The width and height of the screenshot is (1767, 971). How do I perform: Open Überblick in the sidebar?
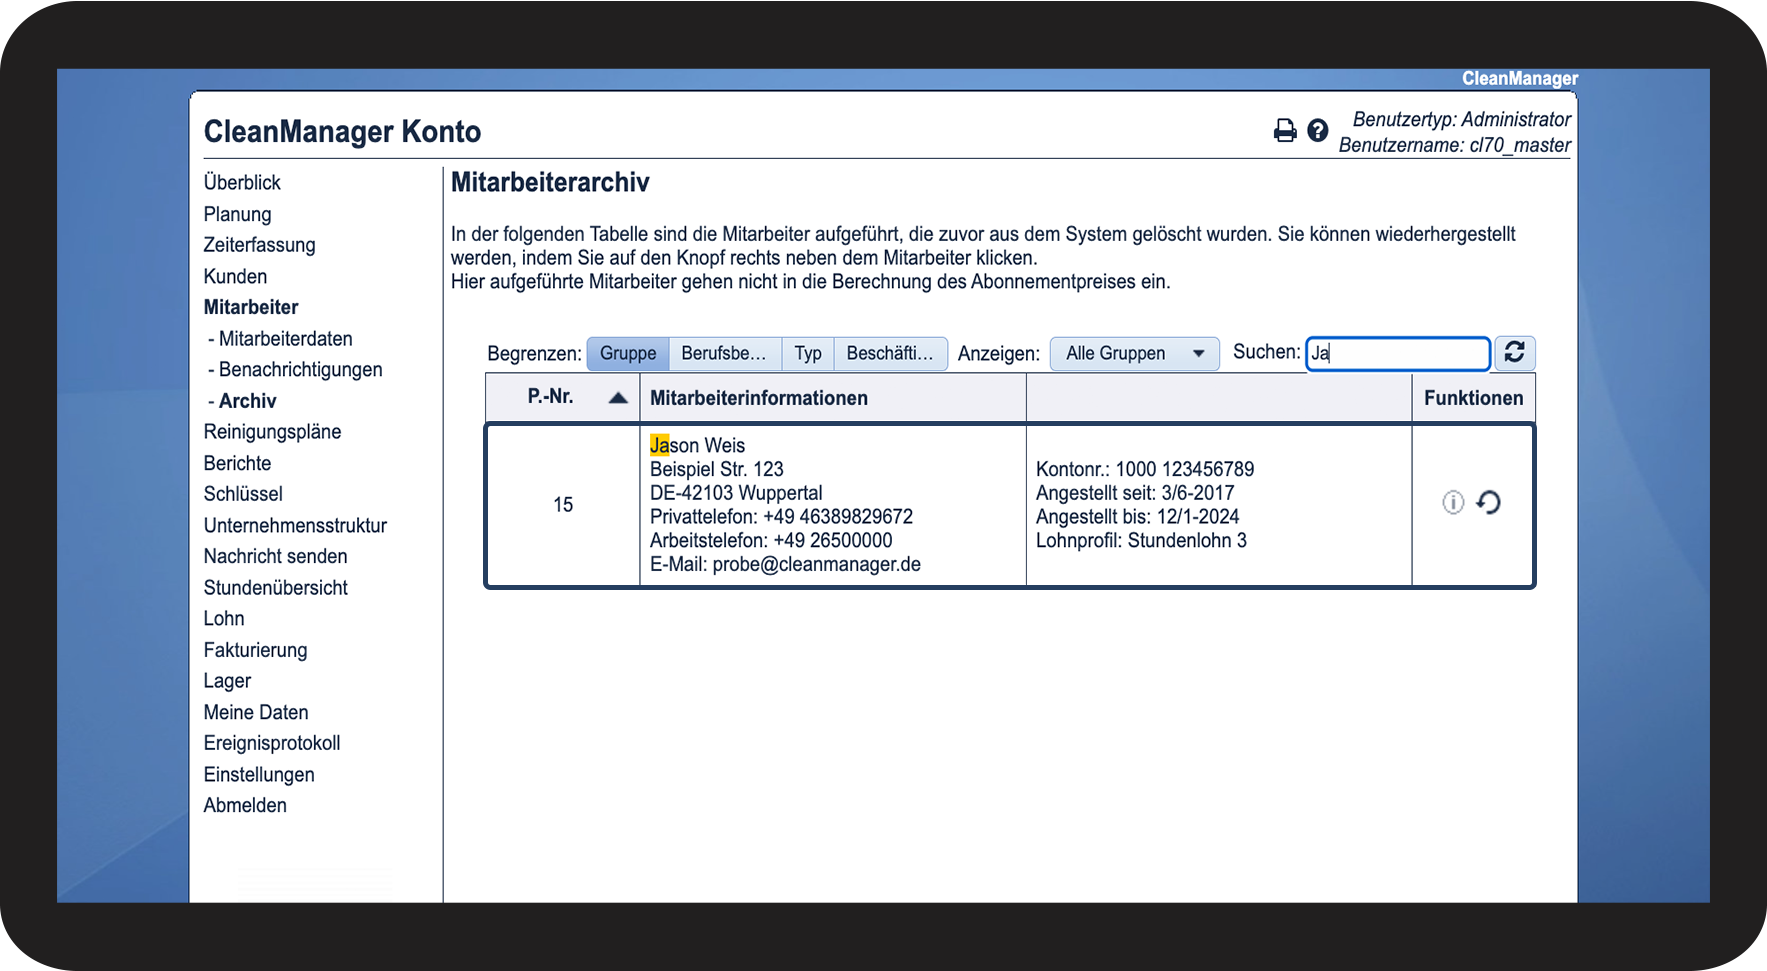tap(242, 183)
